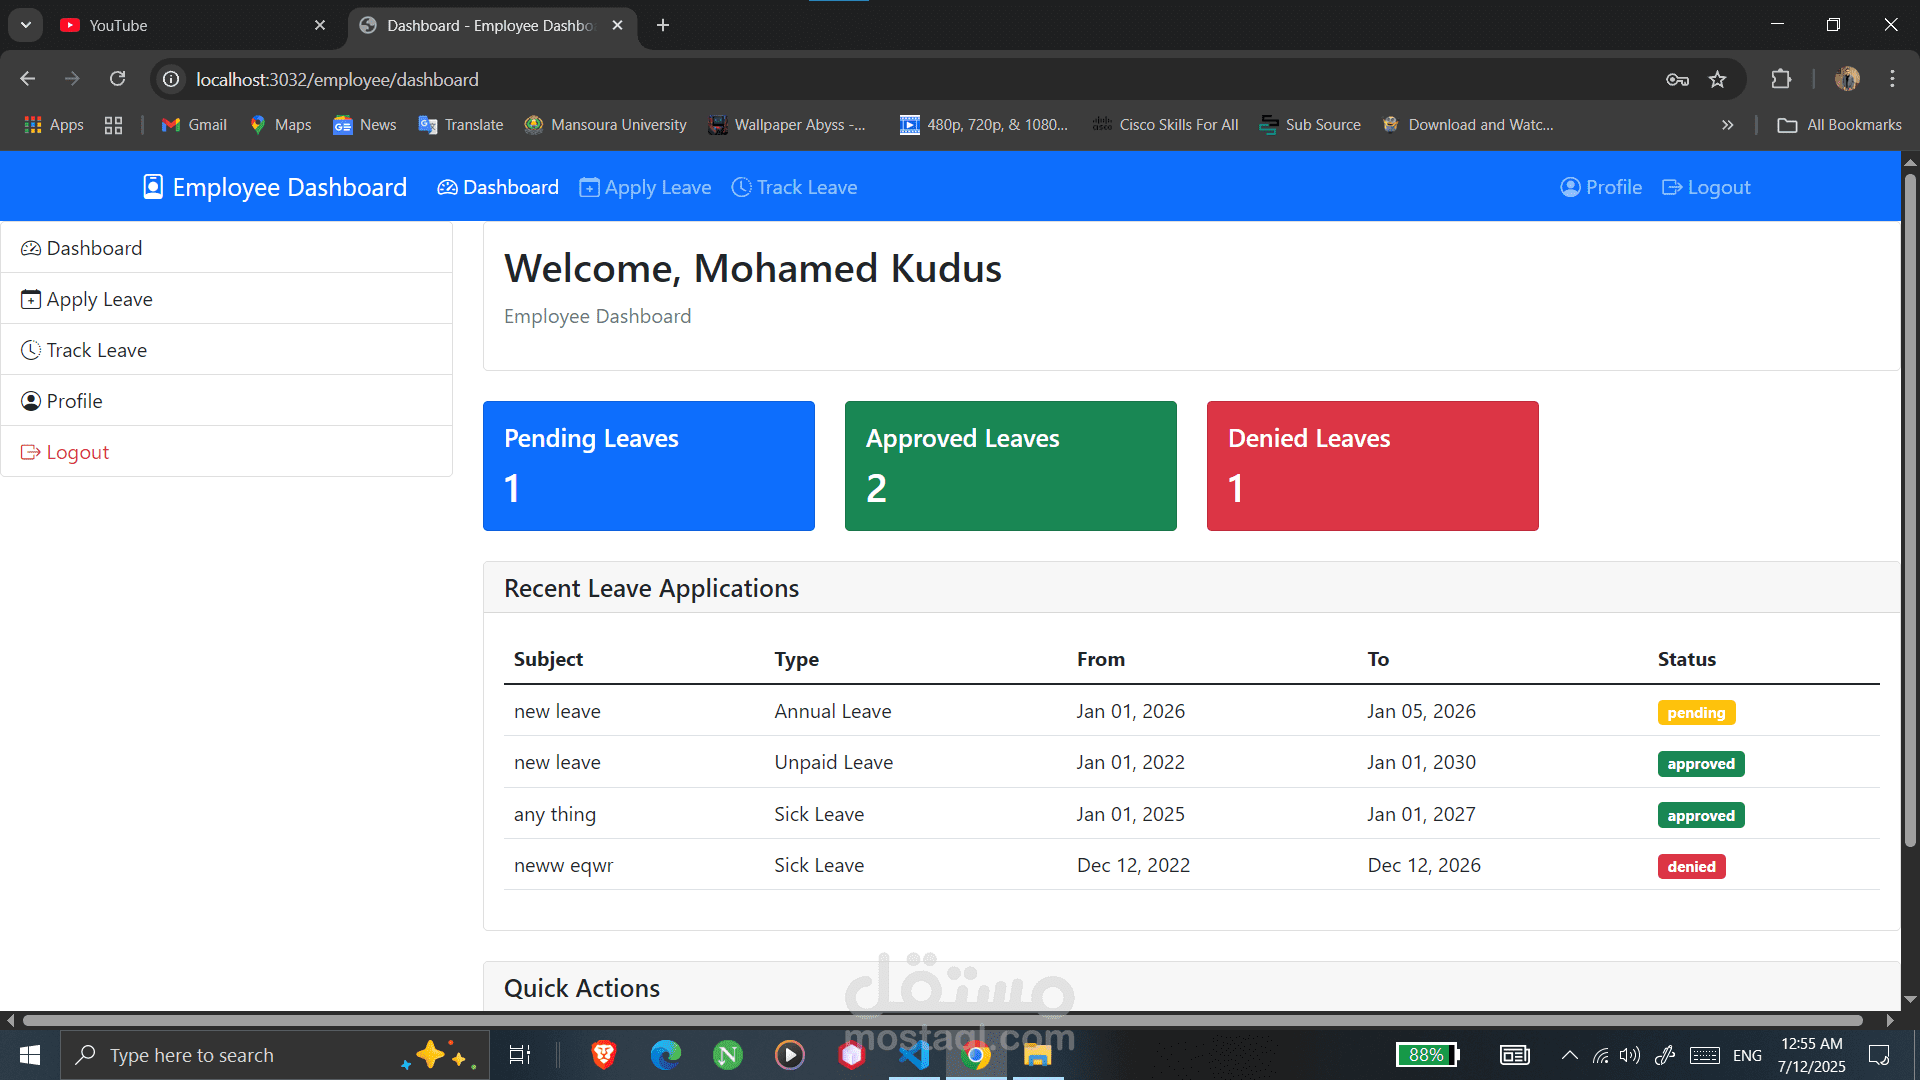Click the Status column header
1920x1080 pixels.
[x=1687, y=659]
